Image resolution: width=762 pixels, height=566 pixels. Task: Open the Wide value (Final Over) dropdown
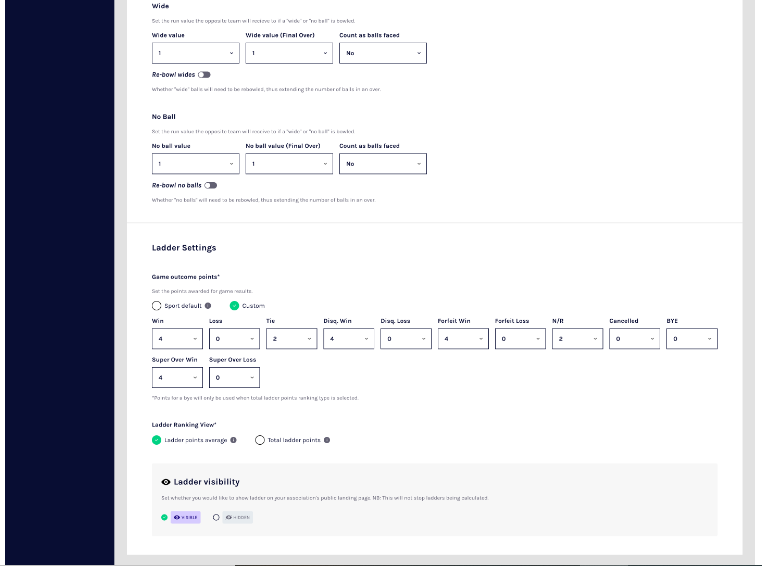289,53
